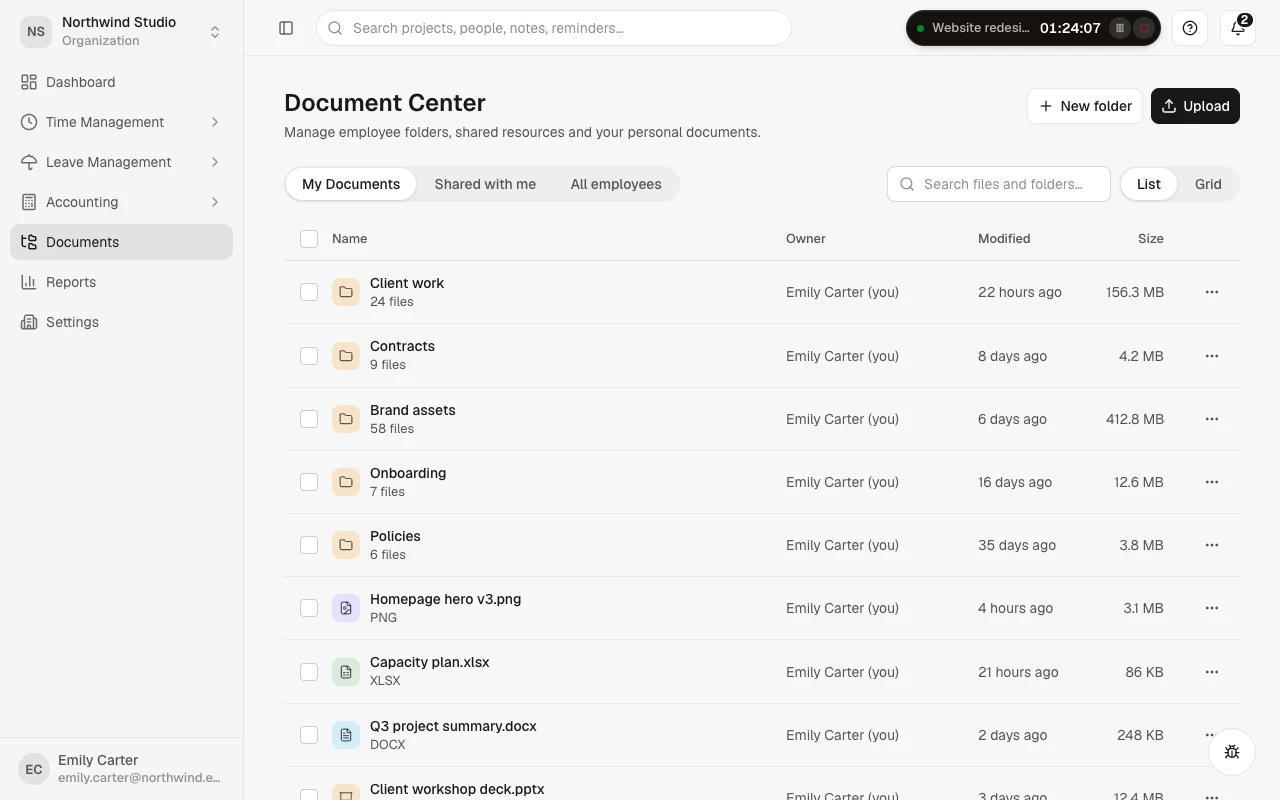Toggle the sidebar collapse icon
Screen dimensions: 1280x800
coord(286,28)
